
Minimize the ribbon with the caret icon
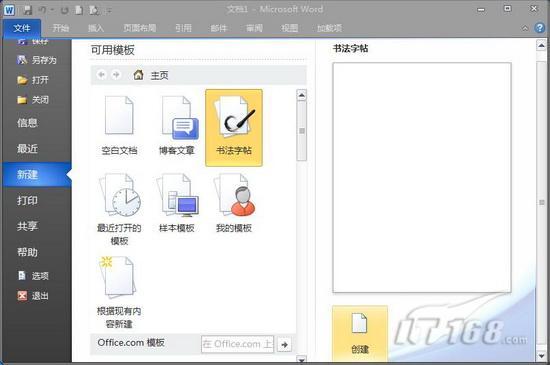pos(525,28)
